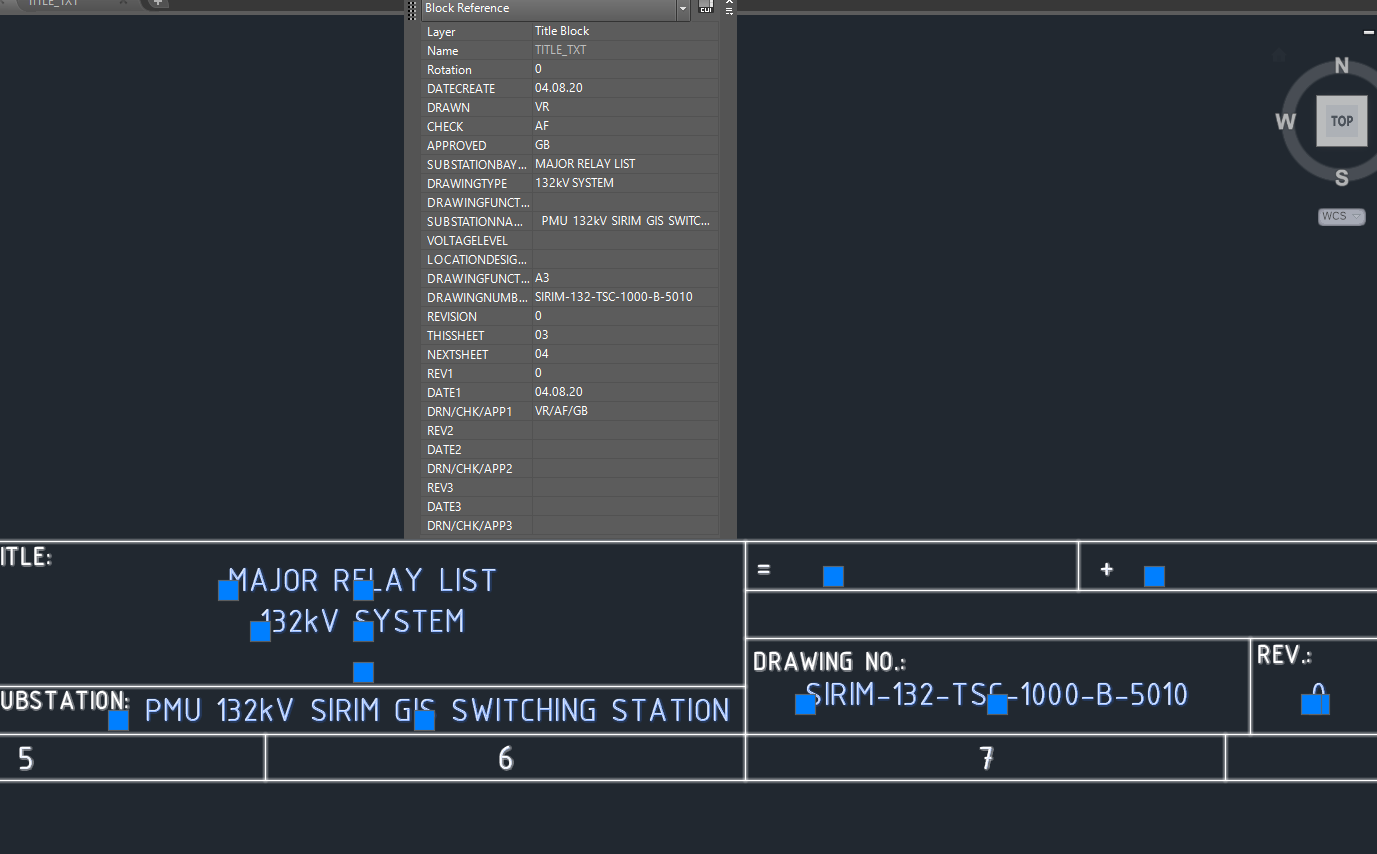1377x854 pixels.
Task: Add a new drawing tab with plus button
Action: click(x=158, y=3)
